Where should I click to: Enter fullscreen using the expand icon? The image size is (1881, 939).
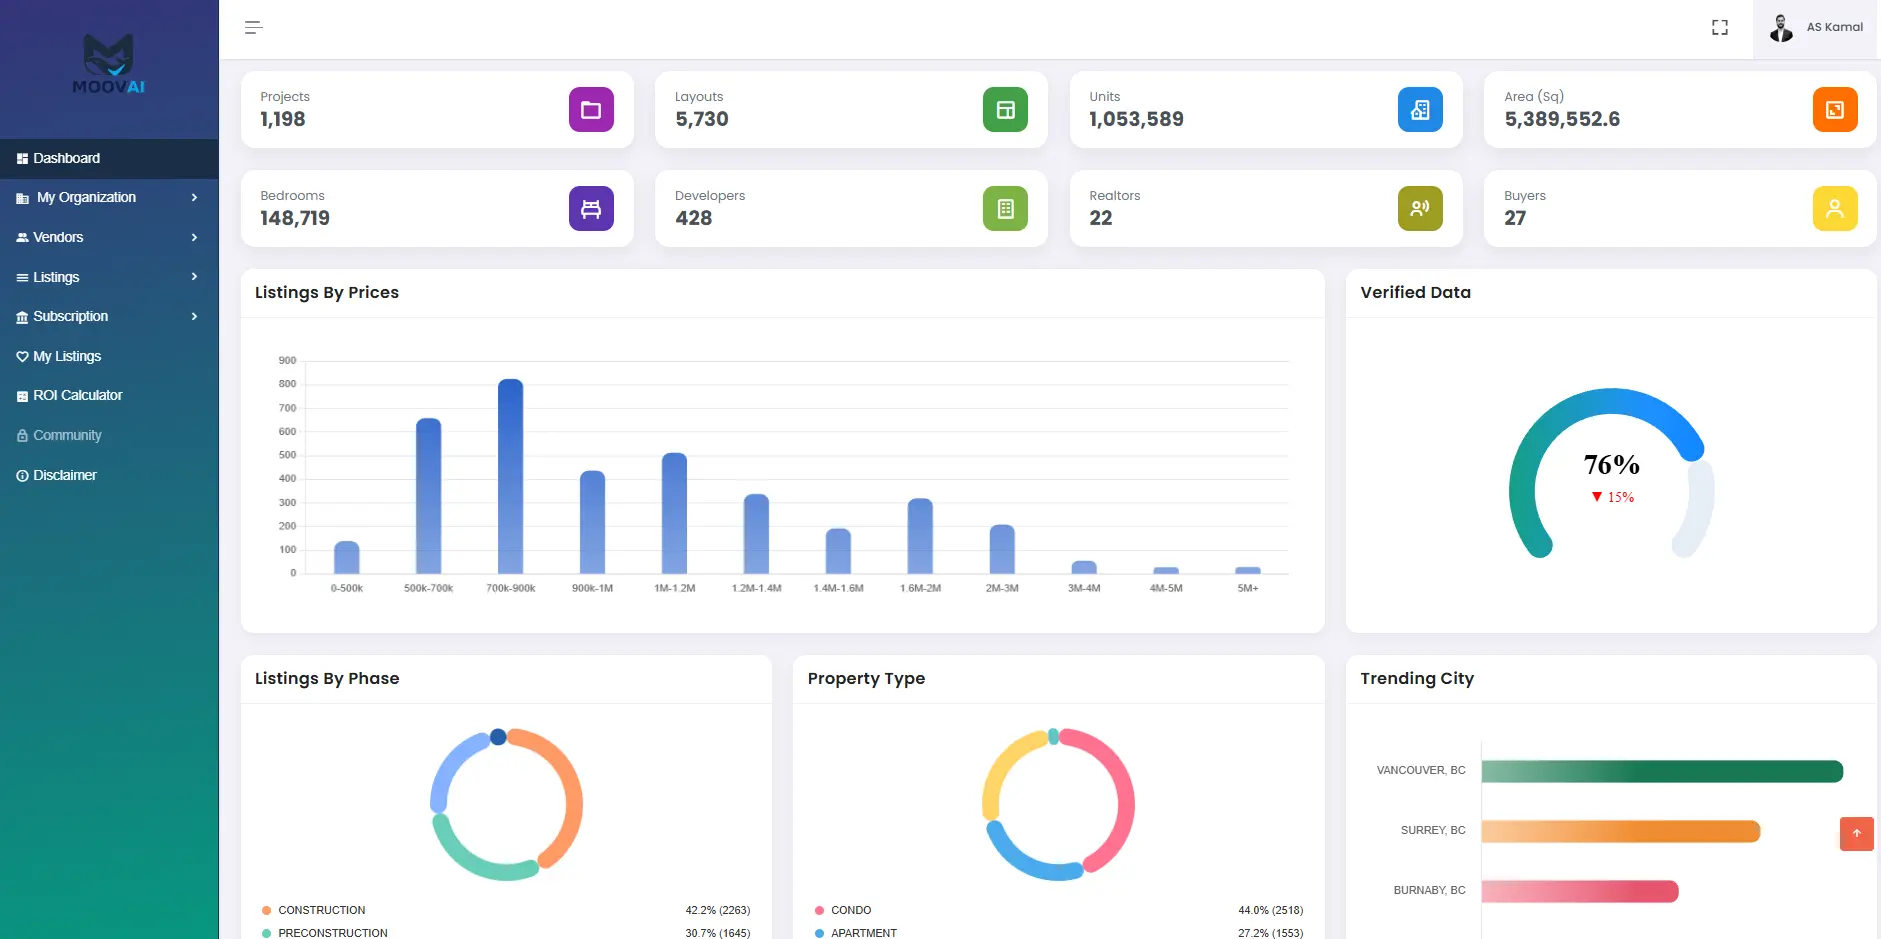pos(1719,28)
